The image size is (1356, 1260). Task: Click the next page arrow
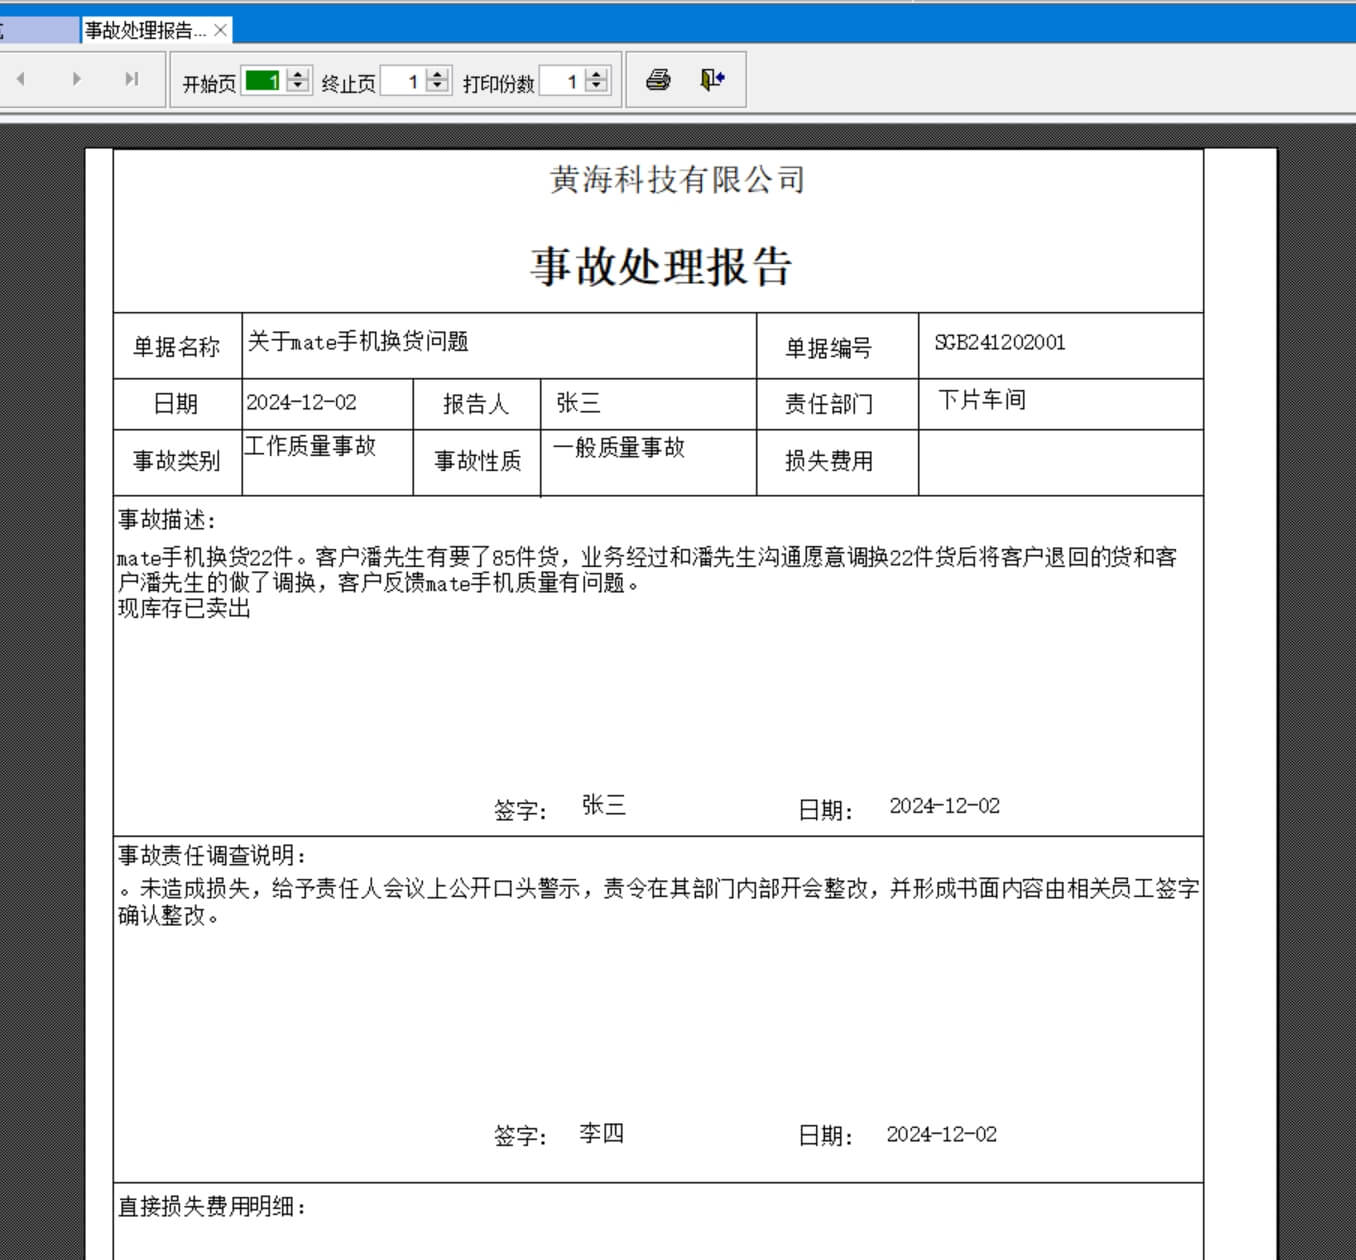click(x=76, y=79)
